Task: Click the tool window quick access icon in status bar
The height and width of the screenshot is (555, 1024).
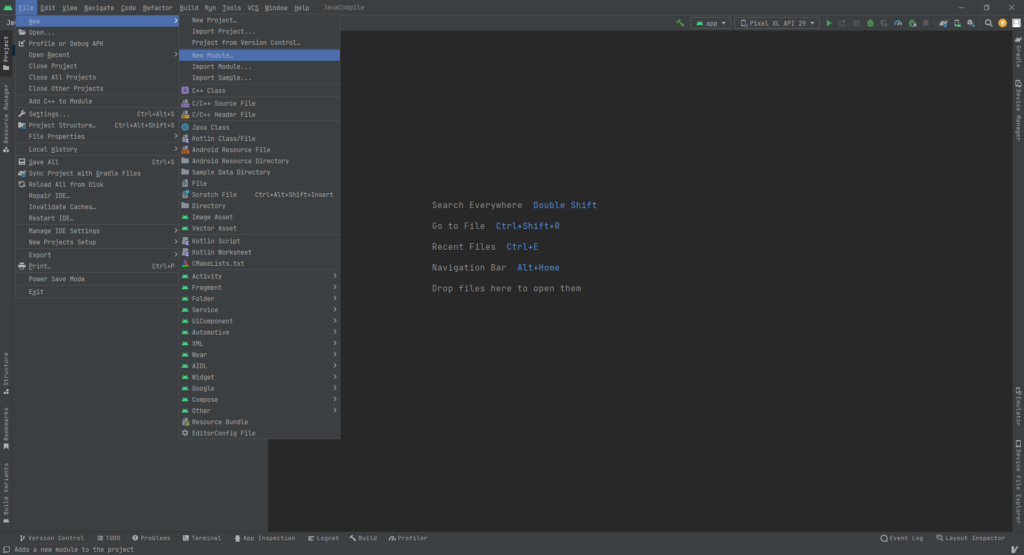Action: [x=6, y=549]
